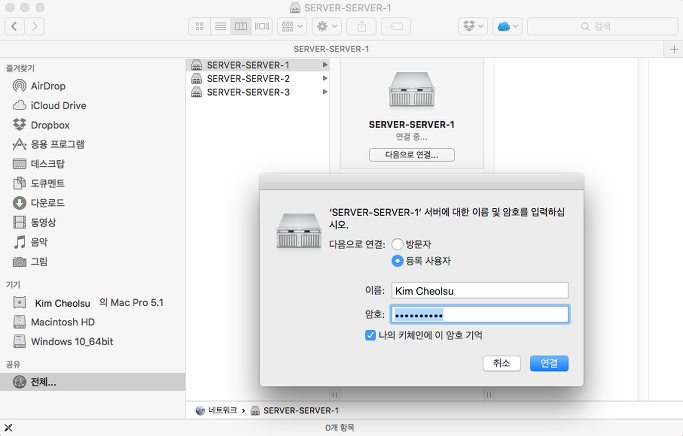Open 도큐멘트 in sidebar

point(39,183)
